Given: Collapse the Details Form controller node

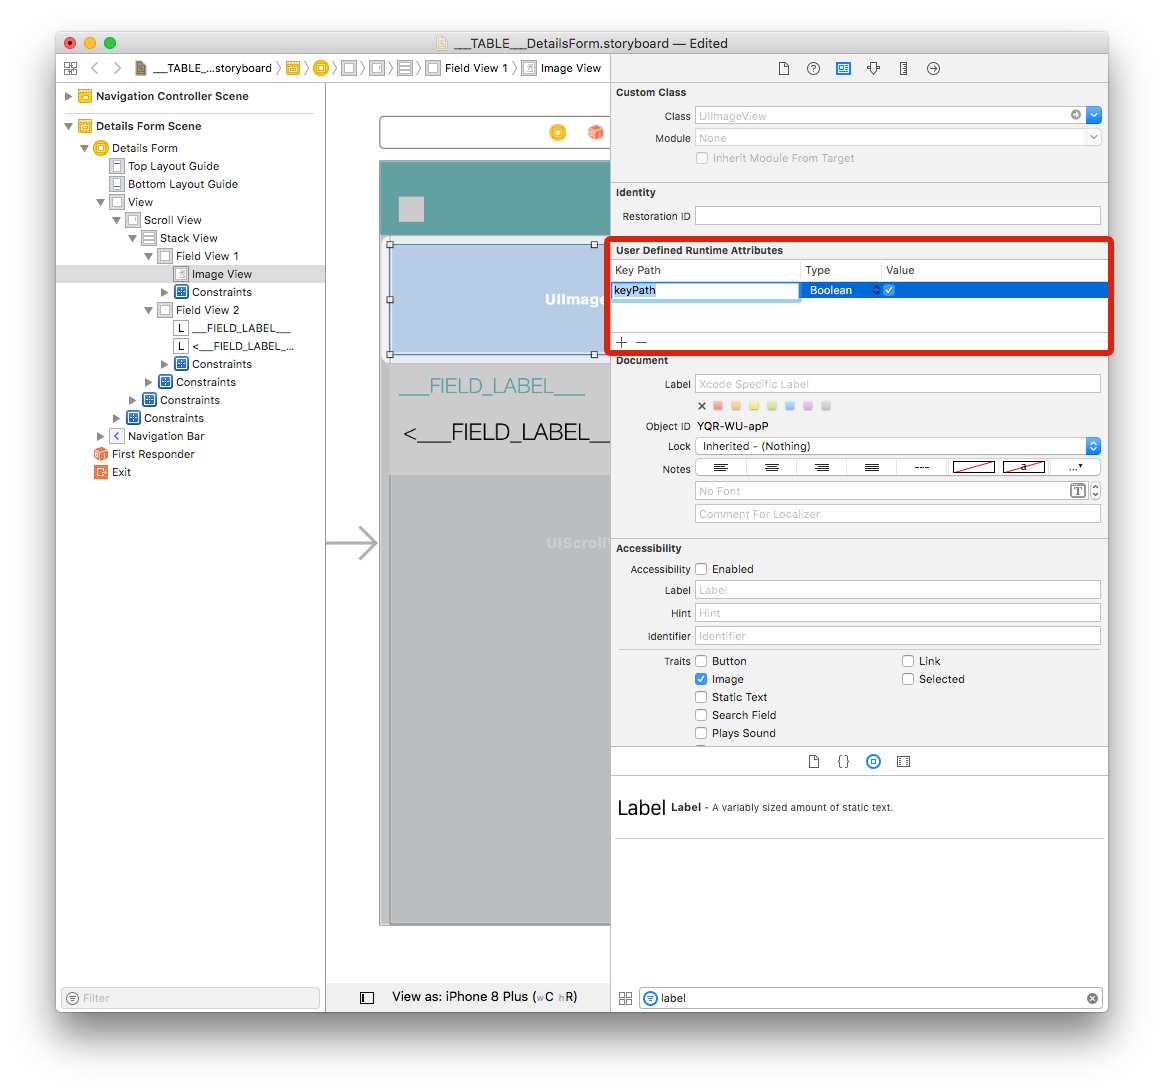Looking at the screenshot, I should coord(85,148).
